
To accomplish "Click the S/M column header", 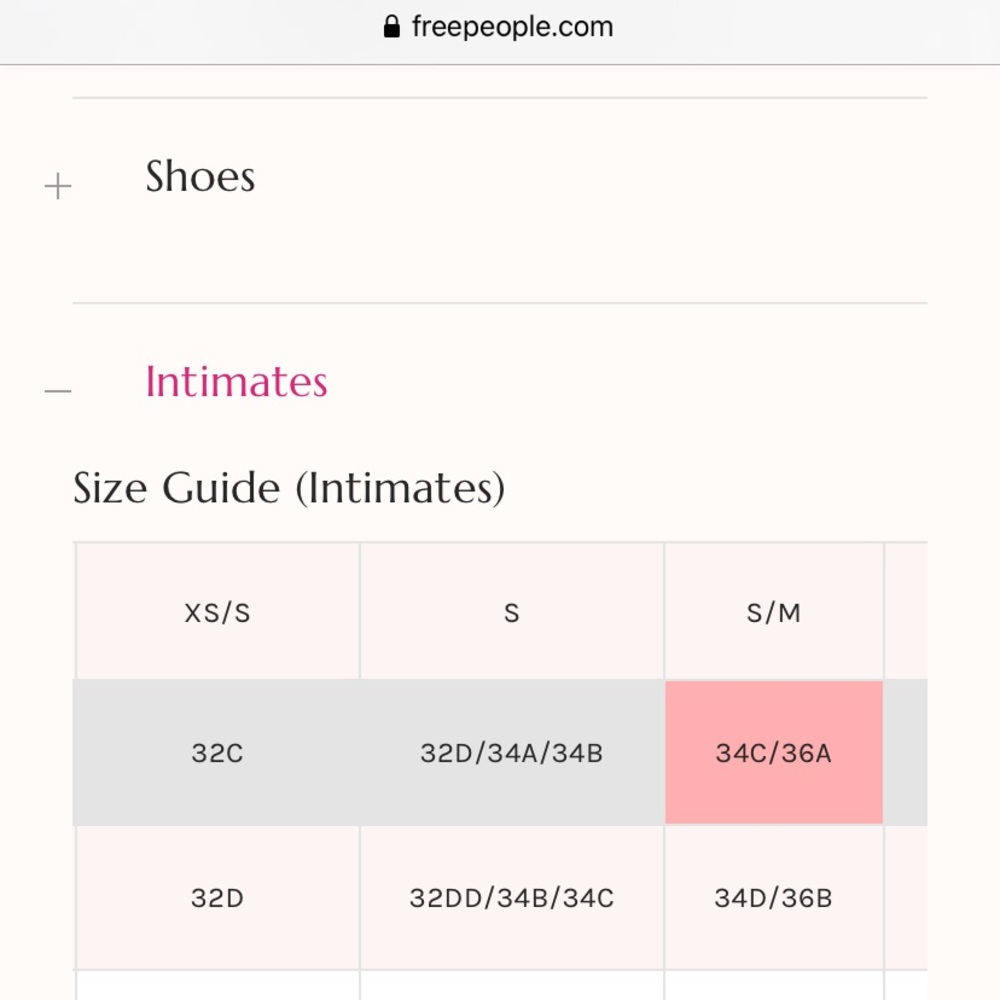I will [774, 613].
